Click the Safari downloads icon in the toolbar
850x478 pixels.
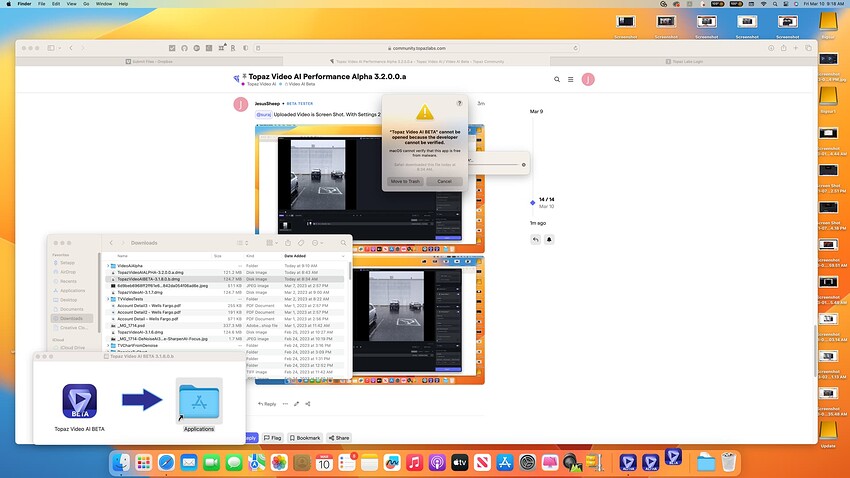coord(771,48)
